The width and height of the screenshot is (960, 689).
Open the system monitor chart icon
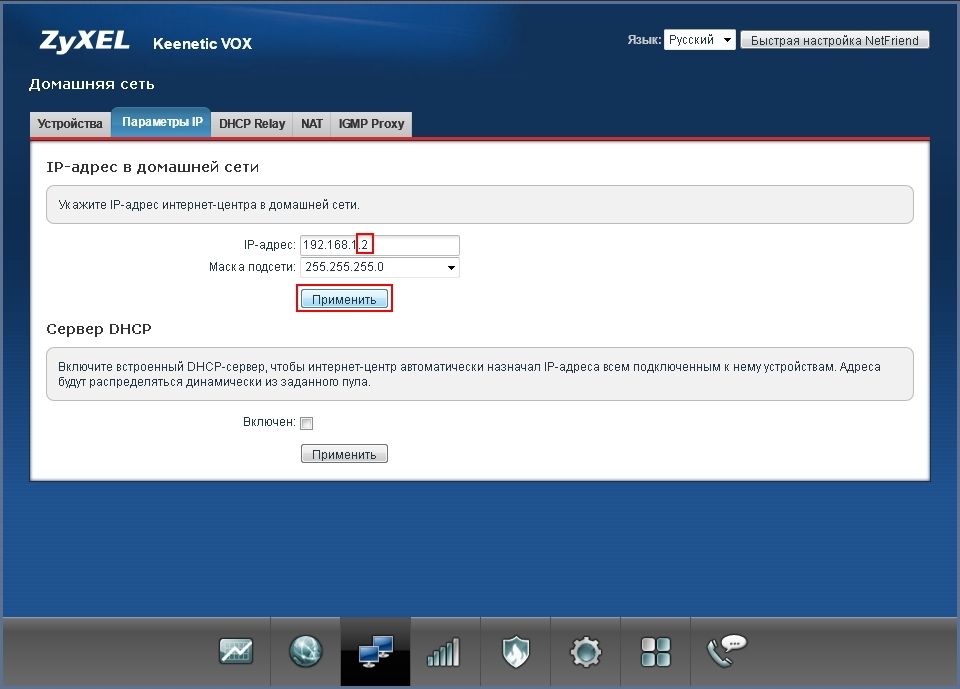pyautogui.click(x=236, y=652)
